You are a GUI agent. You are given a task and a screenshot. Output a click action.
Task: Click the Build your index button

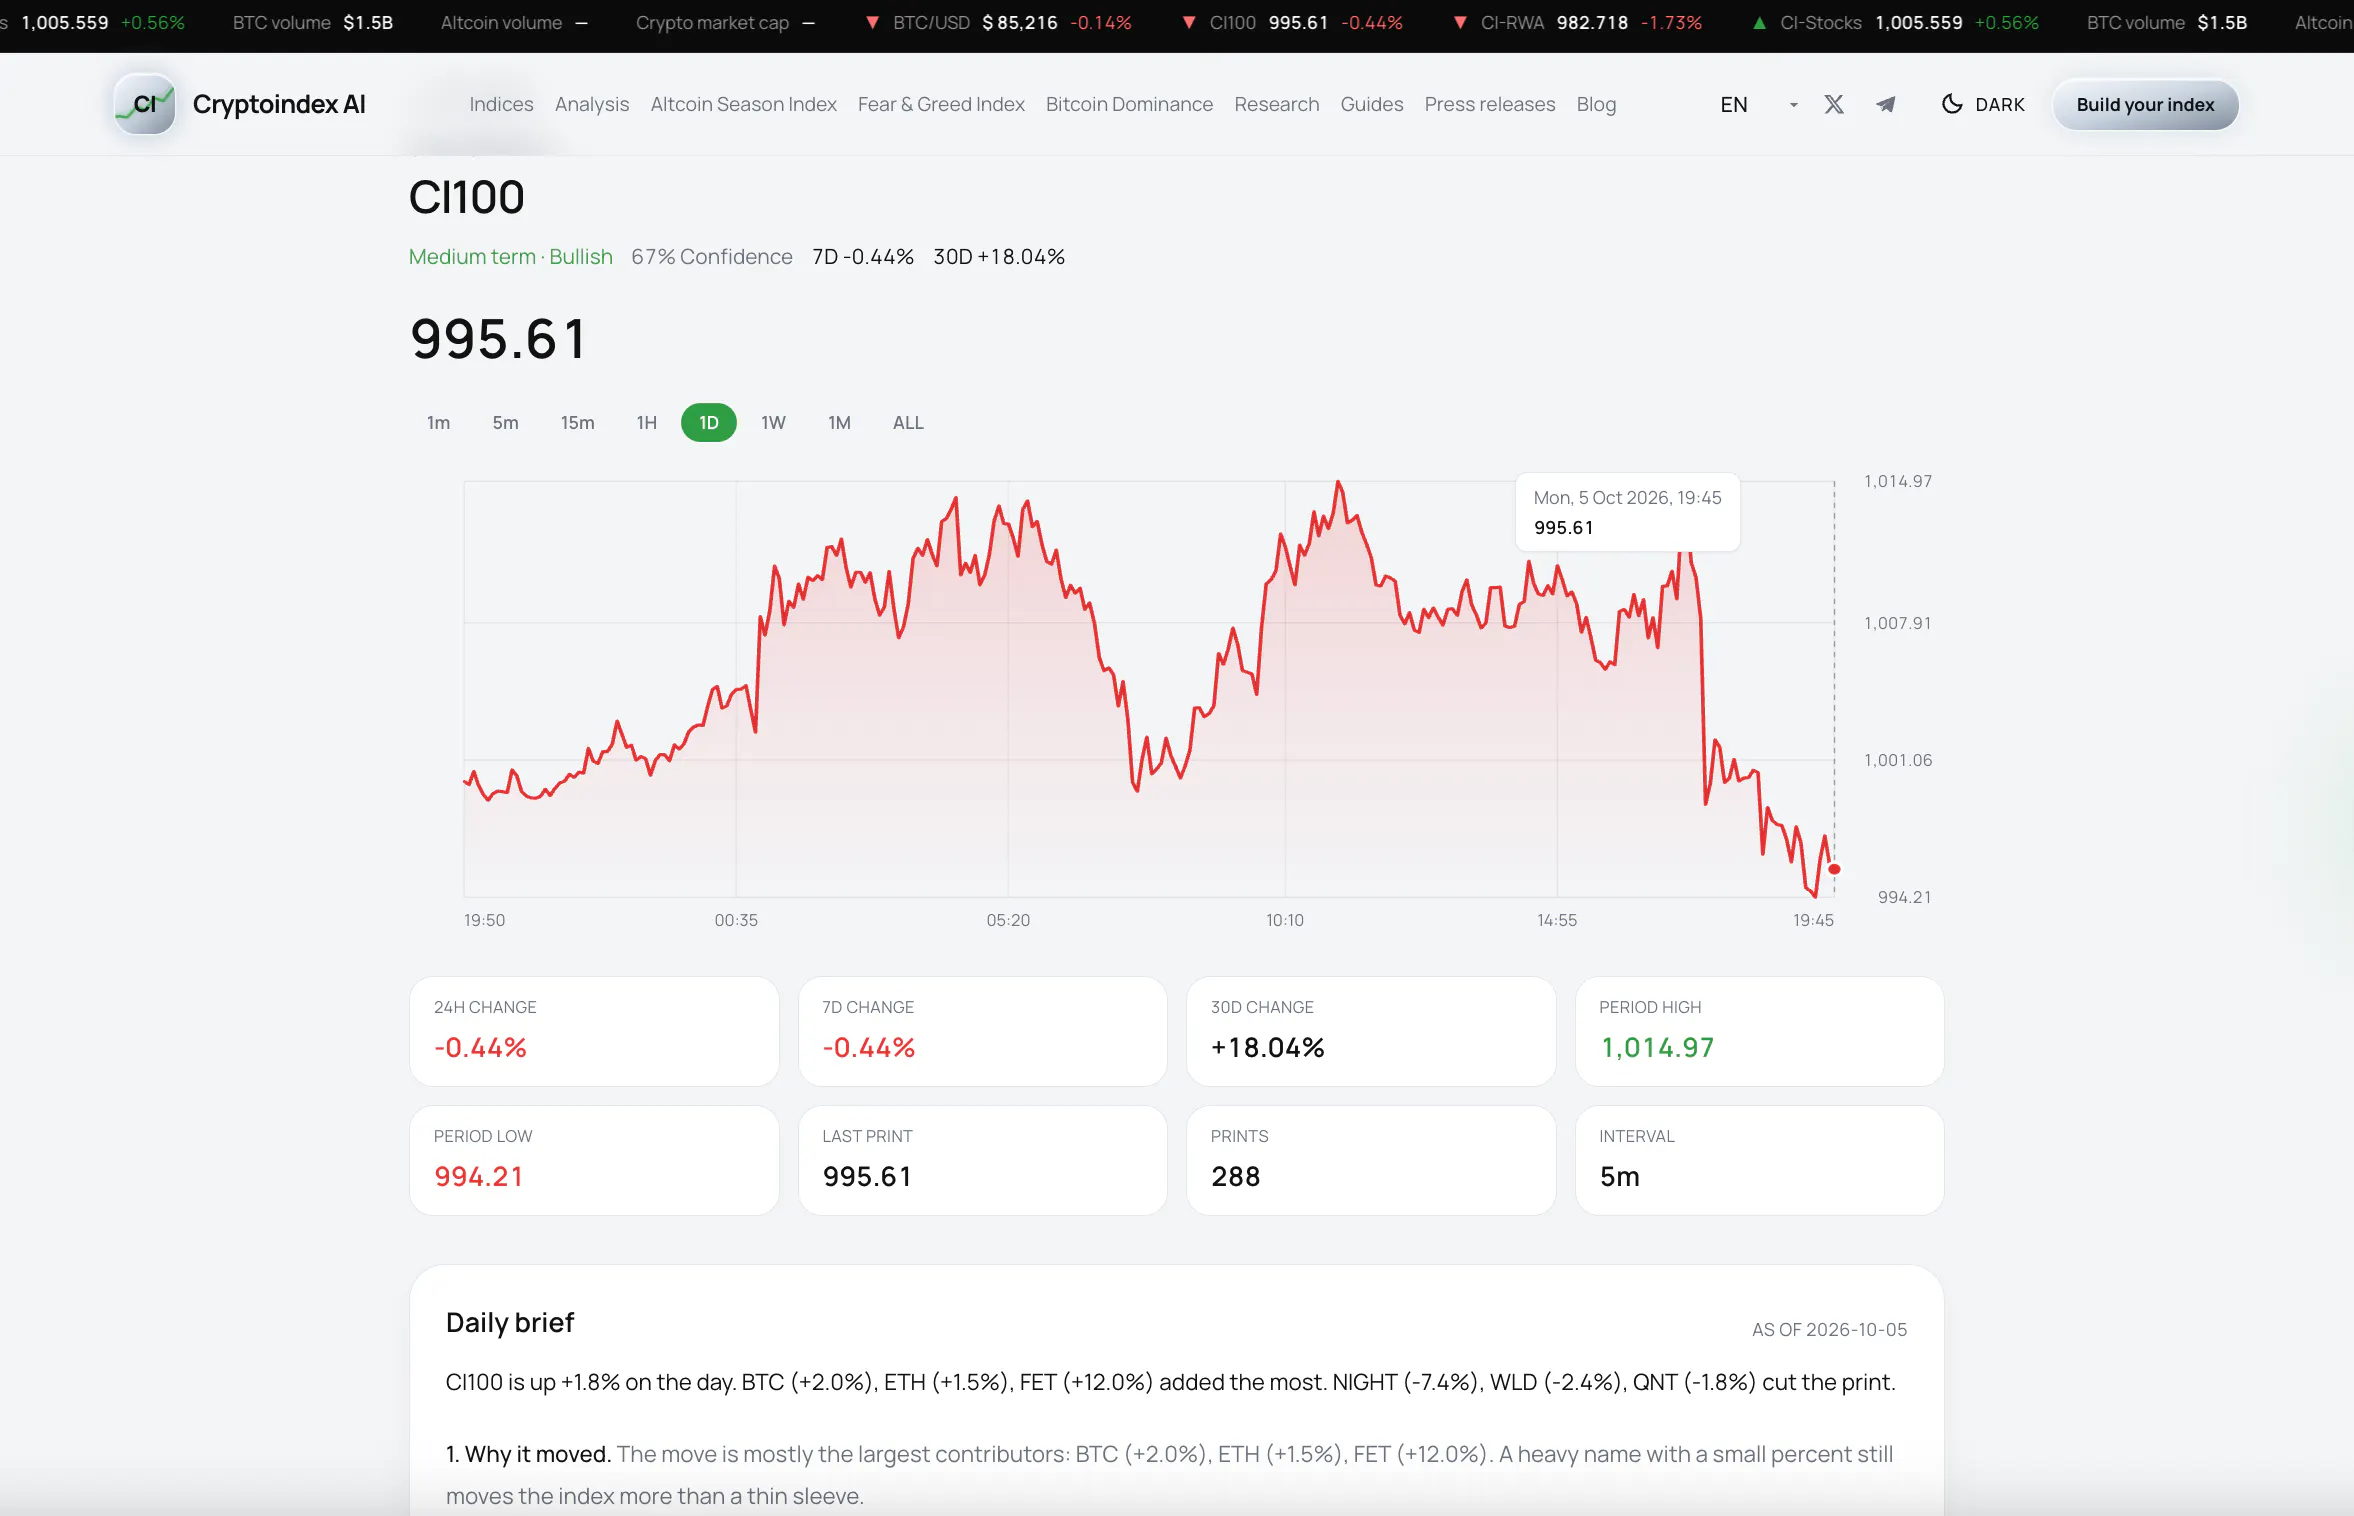[2145, 104]
